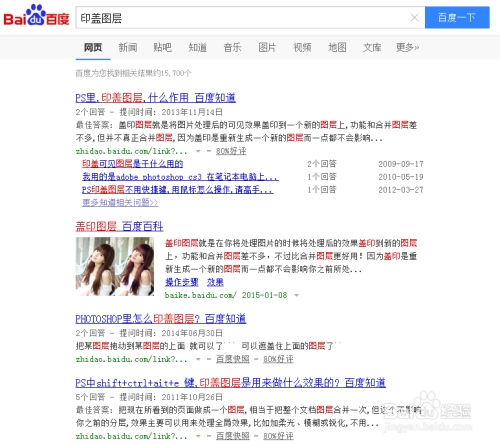Click the first result's zhidao.baidu.com/link URL
This screenshot has width=500, height=444.
[131, 151]
